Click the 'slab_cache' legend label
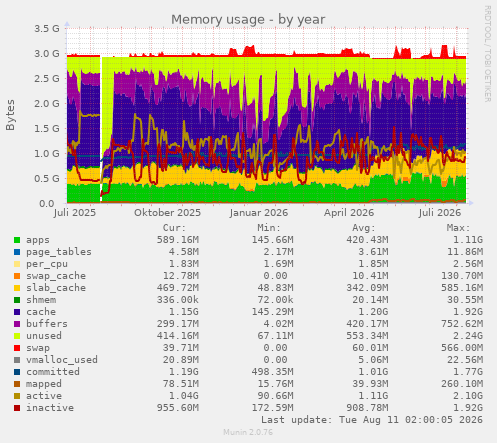Screen dimensions: 497x443 [x=56, y=288]
